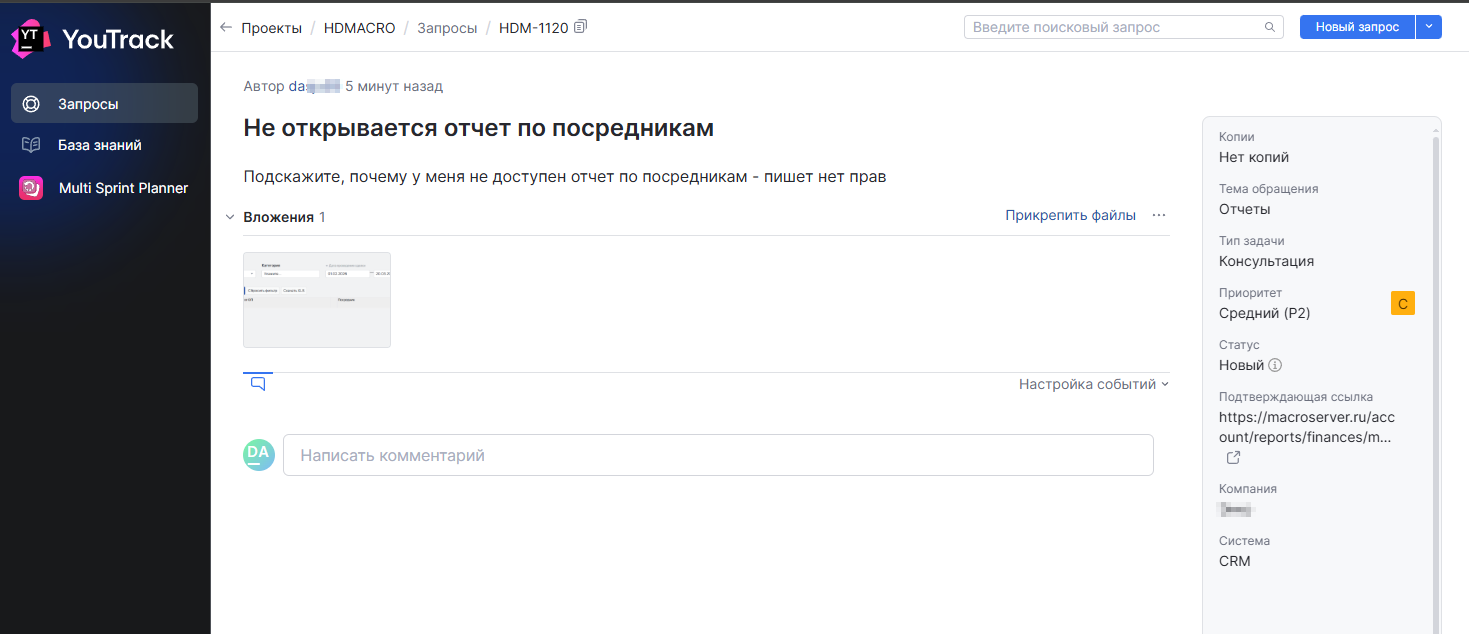
Task: Click the orange priority C swatch
Action: coord(1403,304)
